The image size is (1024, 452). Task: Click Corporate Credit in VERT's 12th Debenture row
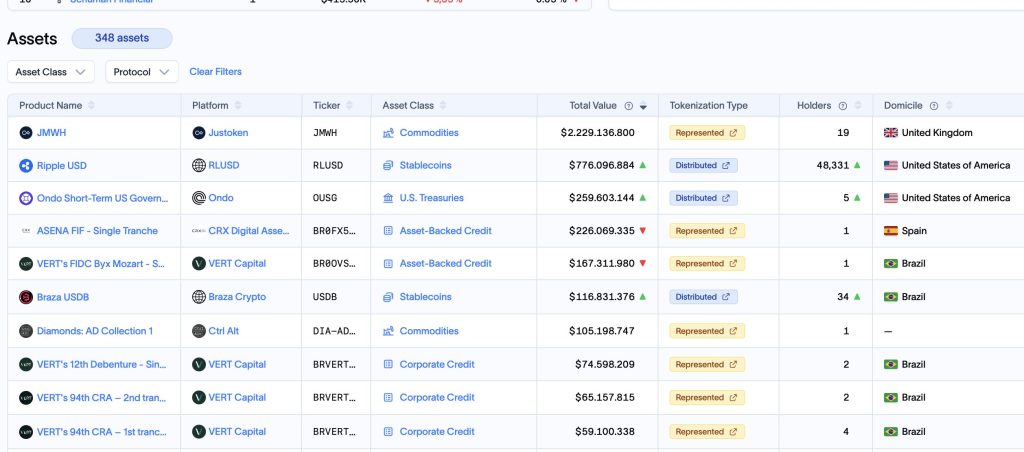437,364
